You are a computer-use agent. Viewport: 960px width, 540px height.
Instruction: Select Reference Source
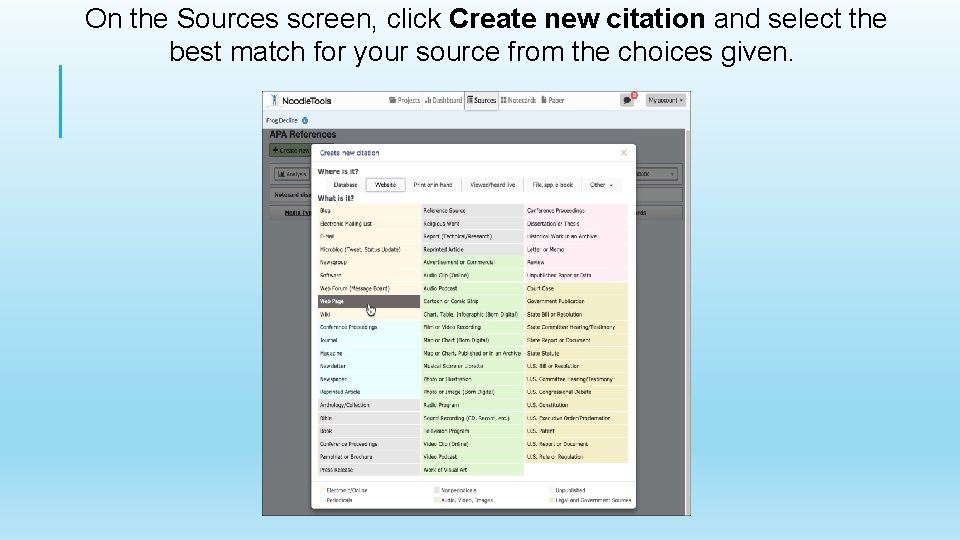point(472,211)
